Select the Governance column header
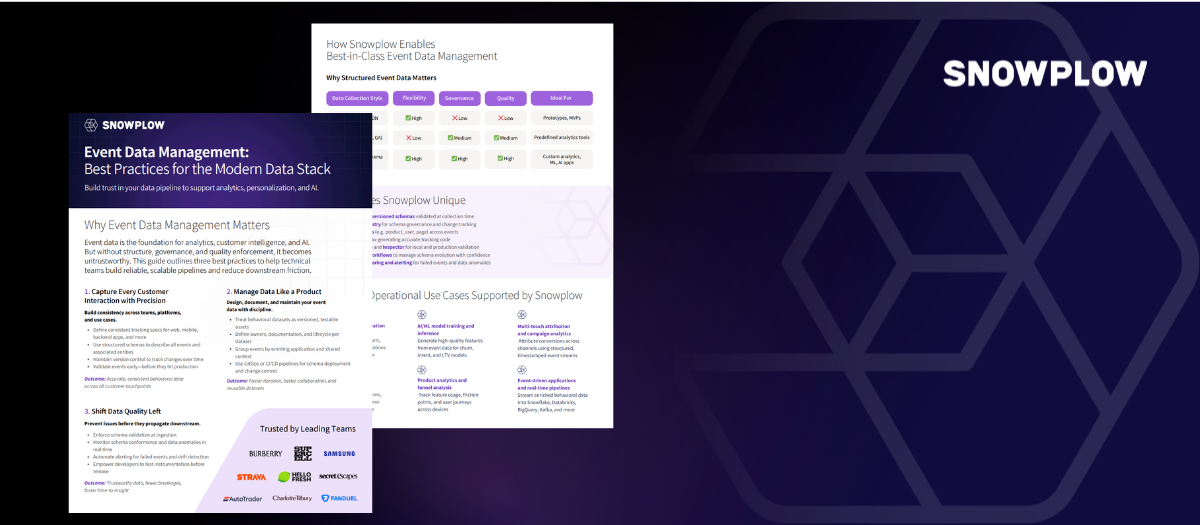 tap(460, 98)
